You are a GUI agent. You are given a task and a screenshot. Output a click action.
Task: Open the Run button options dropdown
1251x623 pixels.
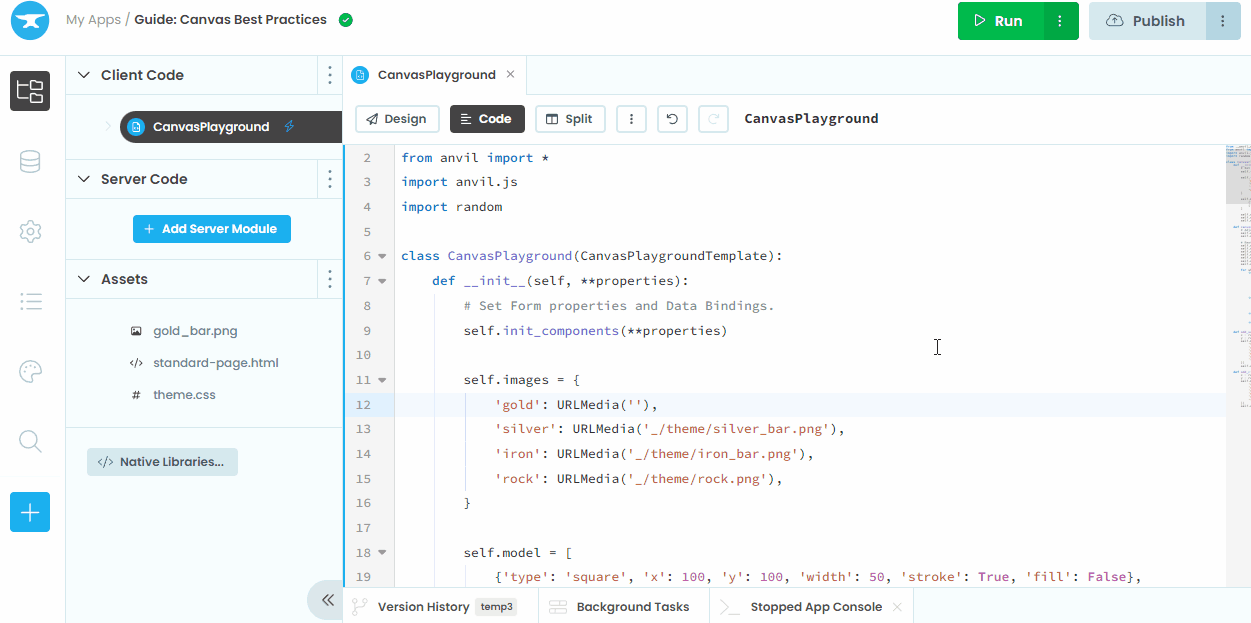pyautogui.click(x=1060, y=21)
